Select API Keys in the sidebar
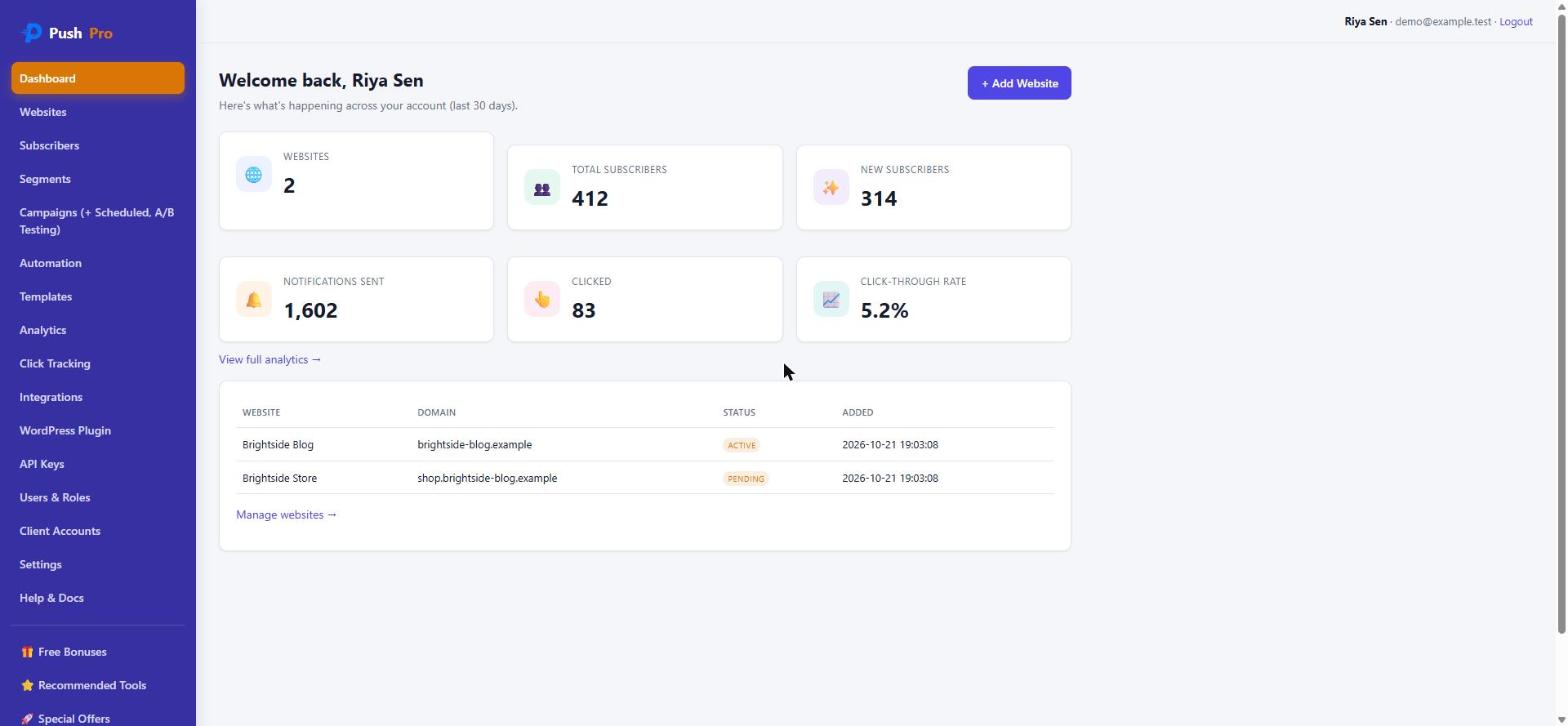 pos(98,464)
